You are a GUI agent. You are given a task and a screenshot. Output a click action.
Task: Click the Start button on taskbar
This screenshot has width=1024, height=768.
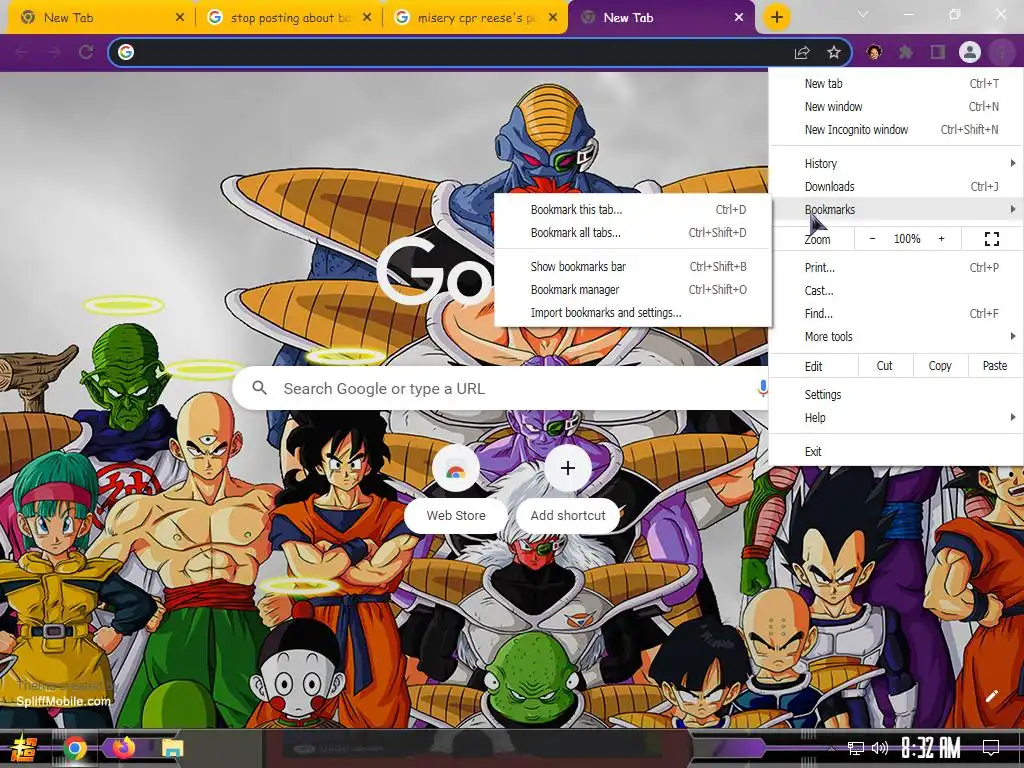click(24, 748)
